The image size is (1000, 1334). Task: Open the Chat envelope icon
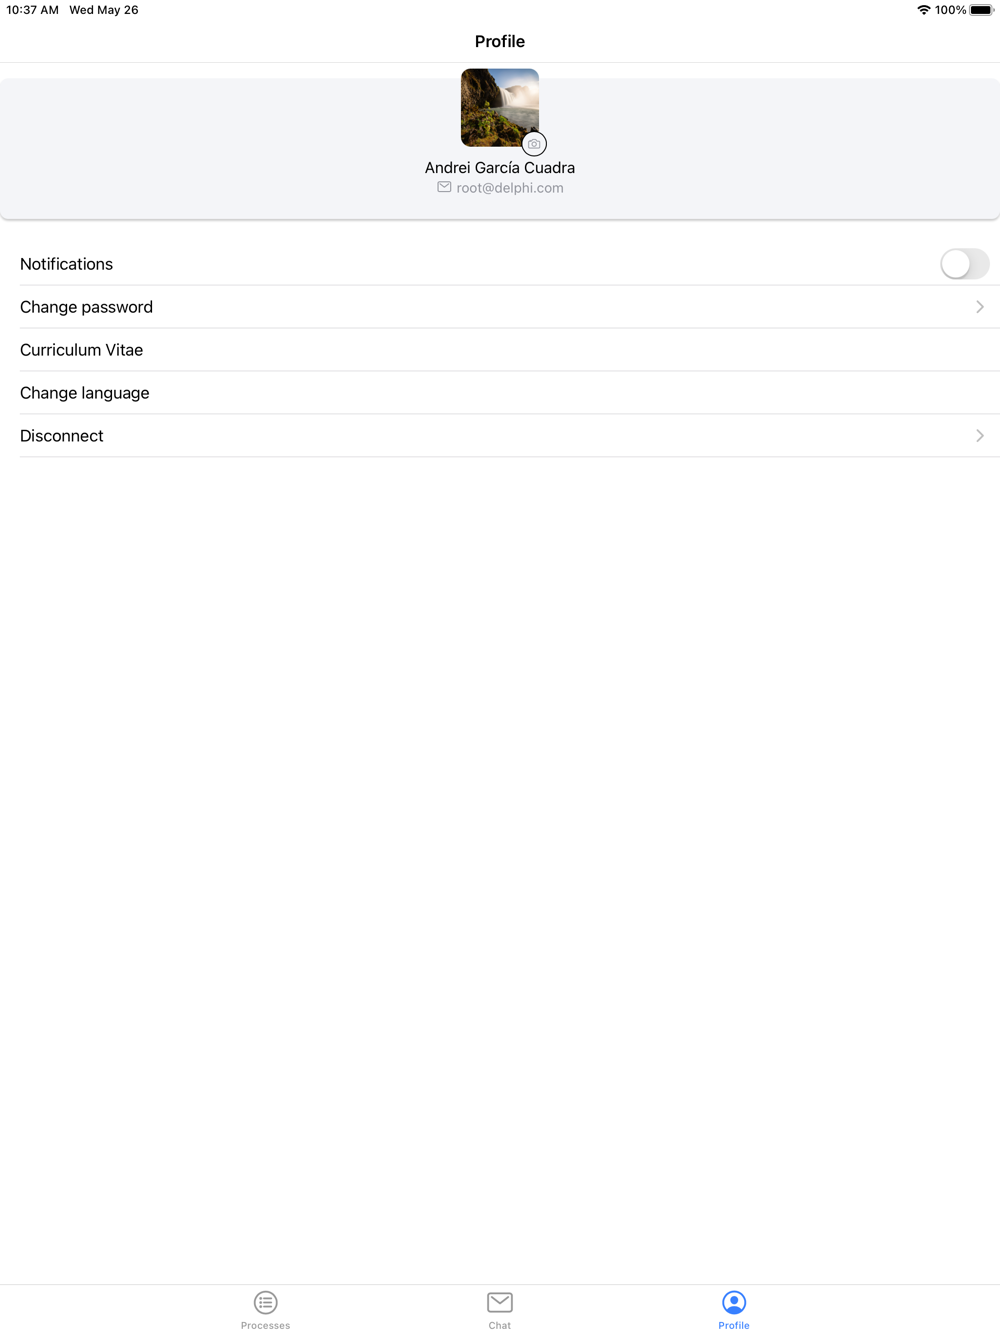pyautogui.click(x=500, y=1302)
